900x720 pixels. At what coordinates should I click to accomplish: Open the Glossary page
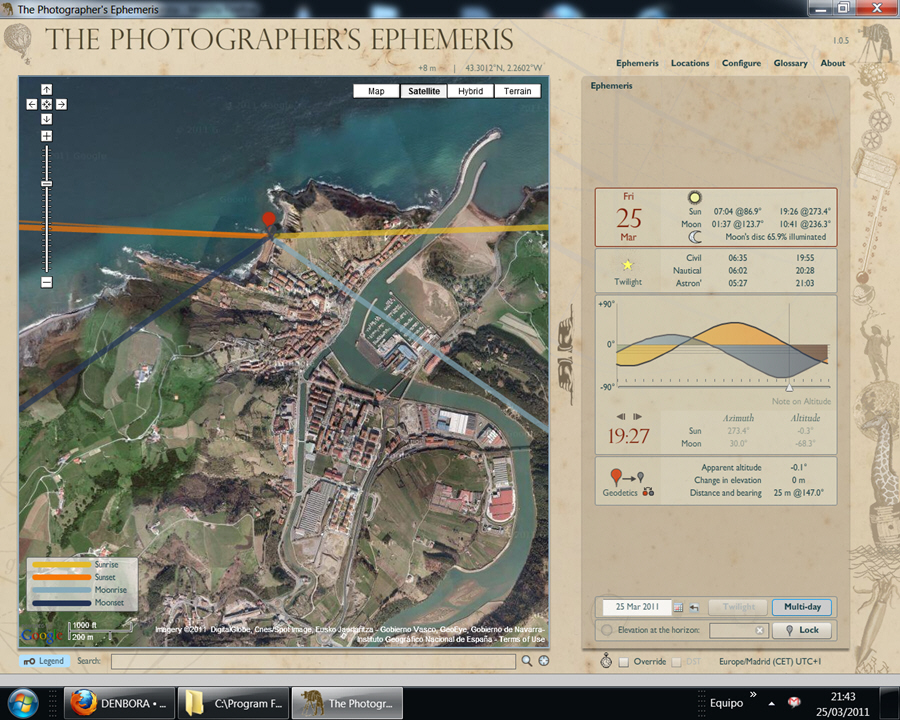click(x=790, y=63)
